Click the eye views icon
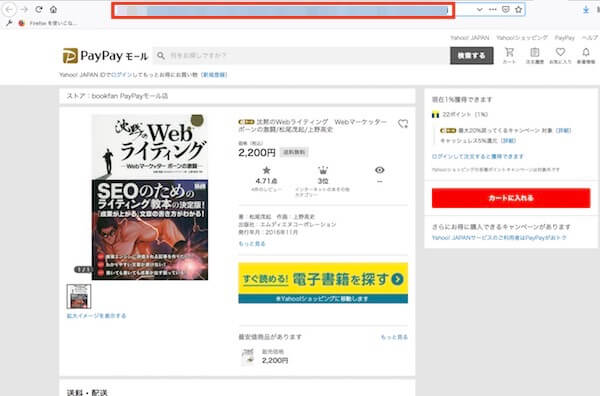The width and height of the screenshot is (600, 396). coord(380,170)
